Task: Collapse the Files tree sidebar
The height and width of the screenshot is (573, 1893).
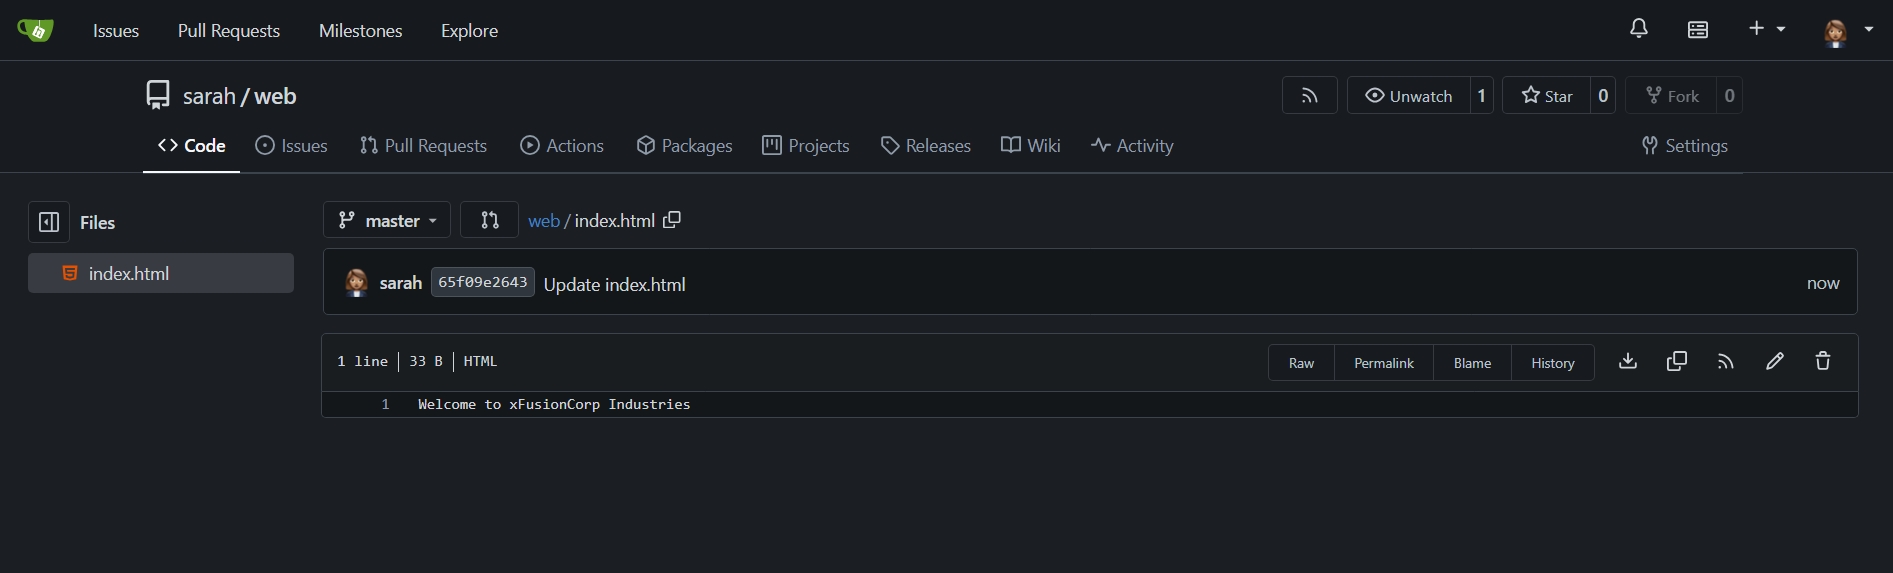Action: (49, 222)
